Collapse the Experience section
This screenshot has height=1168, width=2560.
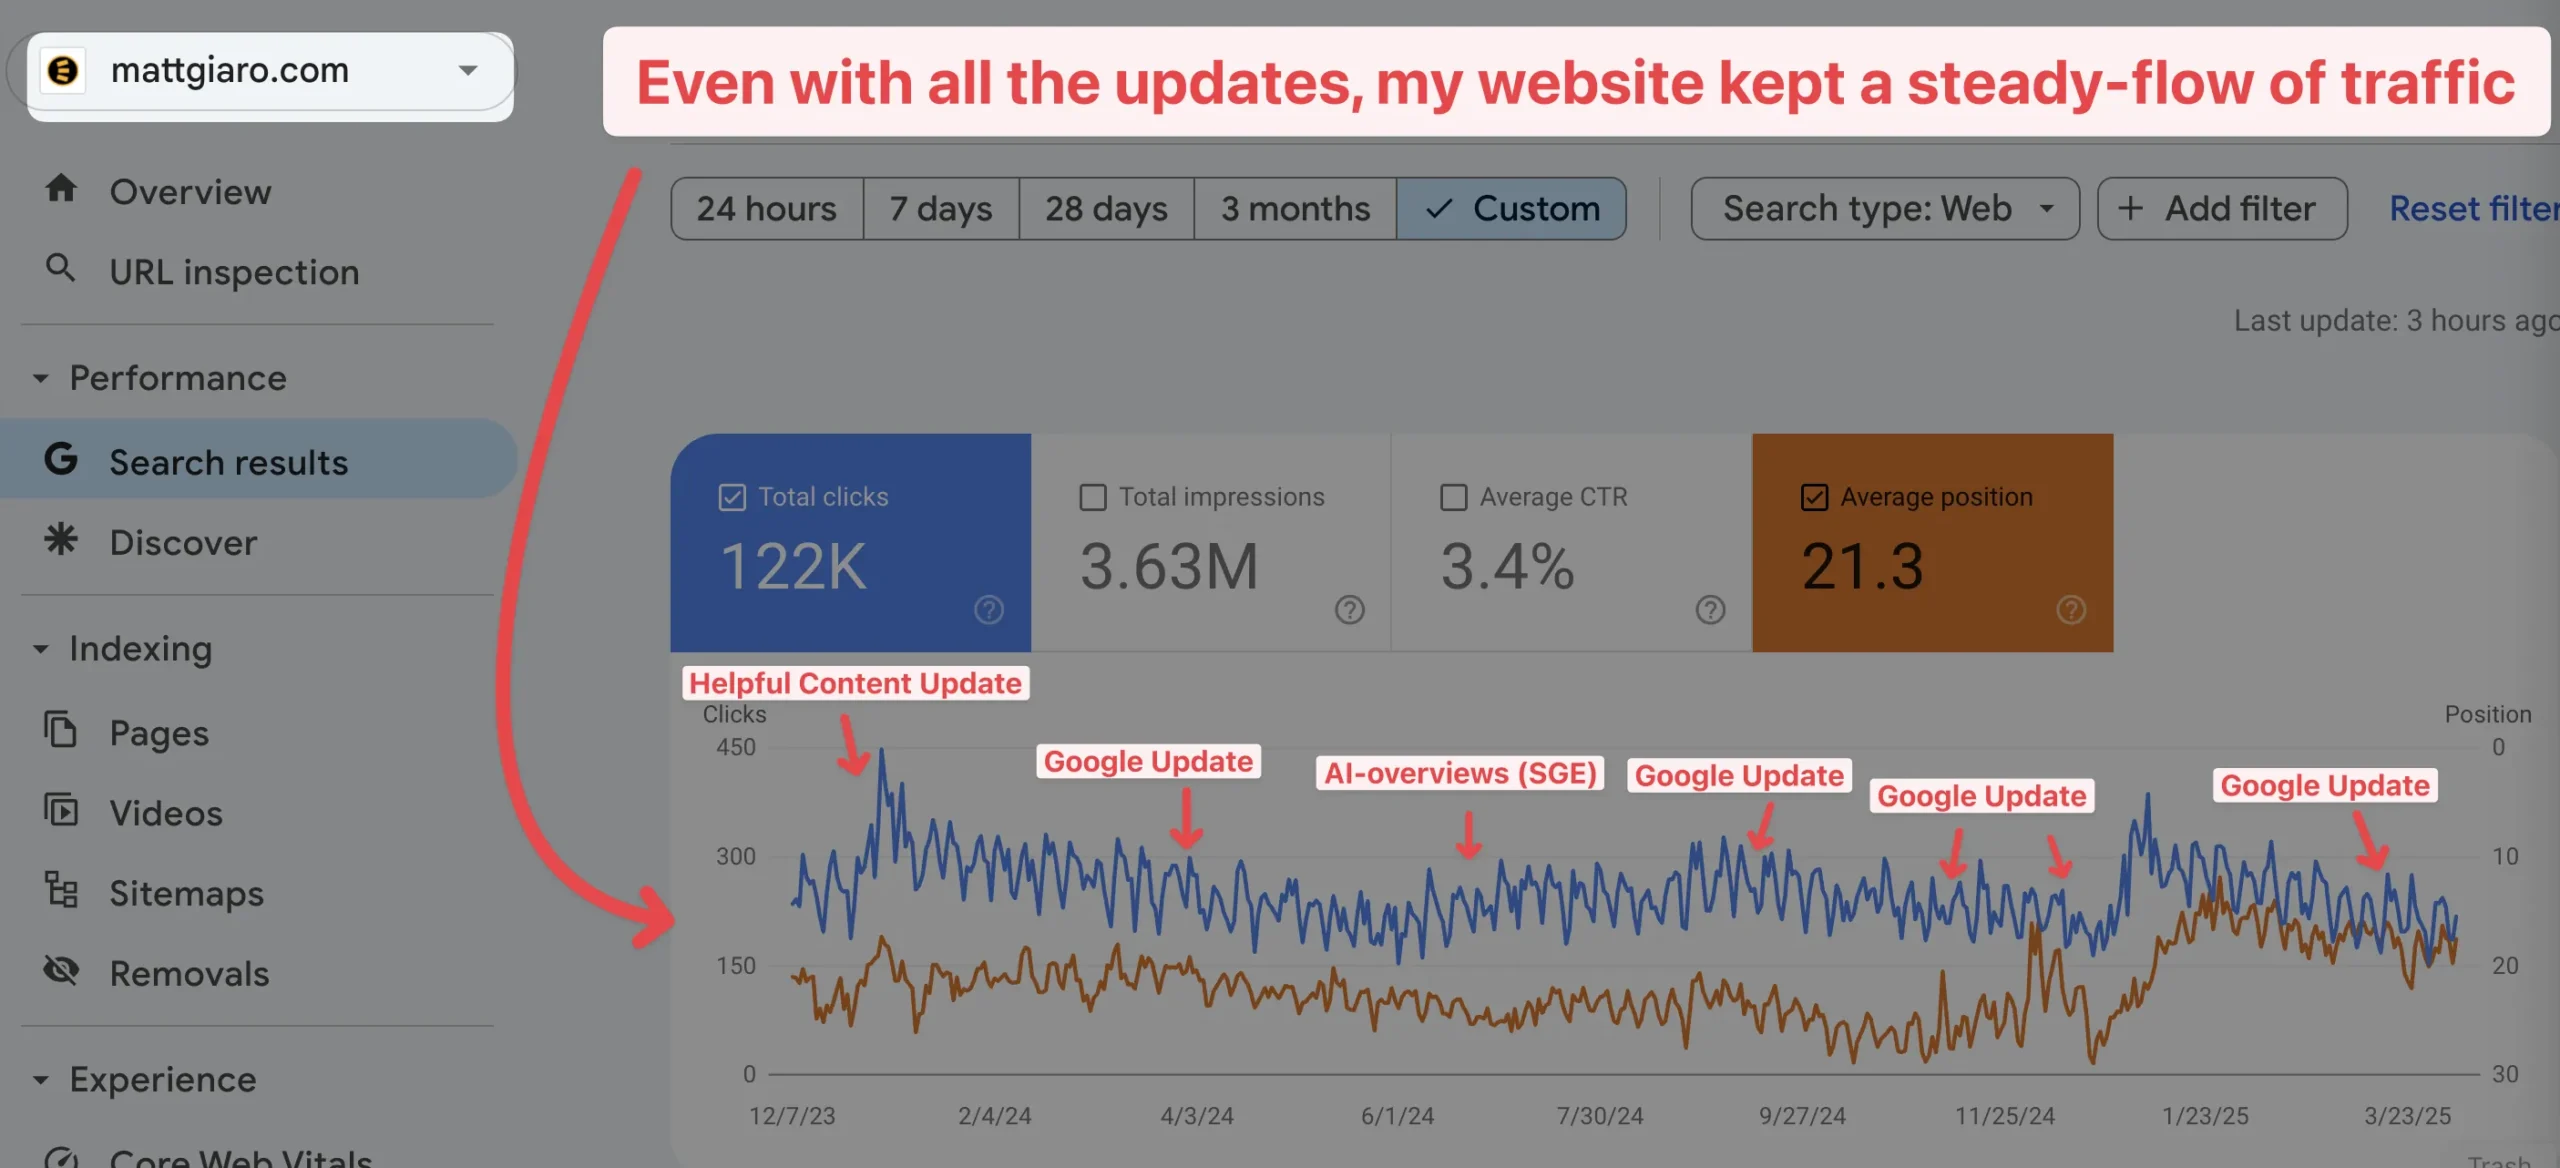(41, 1080)
